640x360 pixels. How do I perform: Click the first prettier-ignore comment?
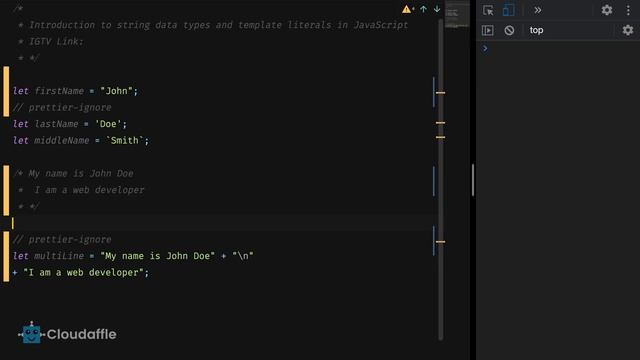tap(62, 108)
